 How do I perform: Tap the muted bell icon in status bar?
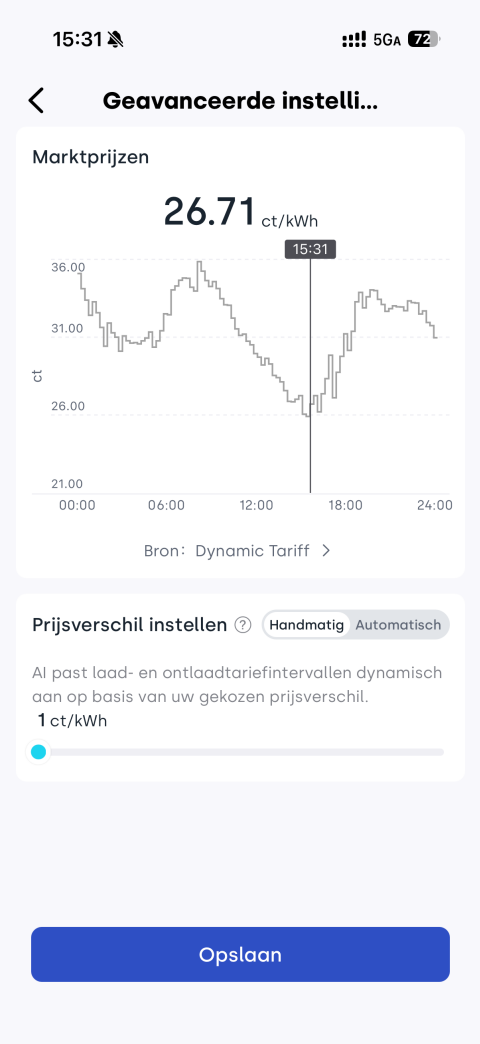pos(115,40)
